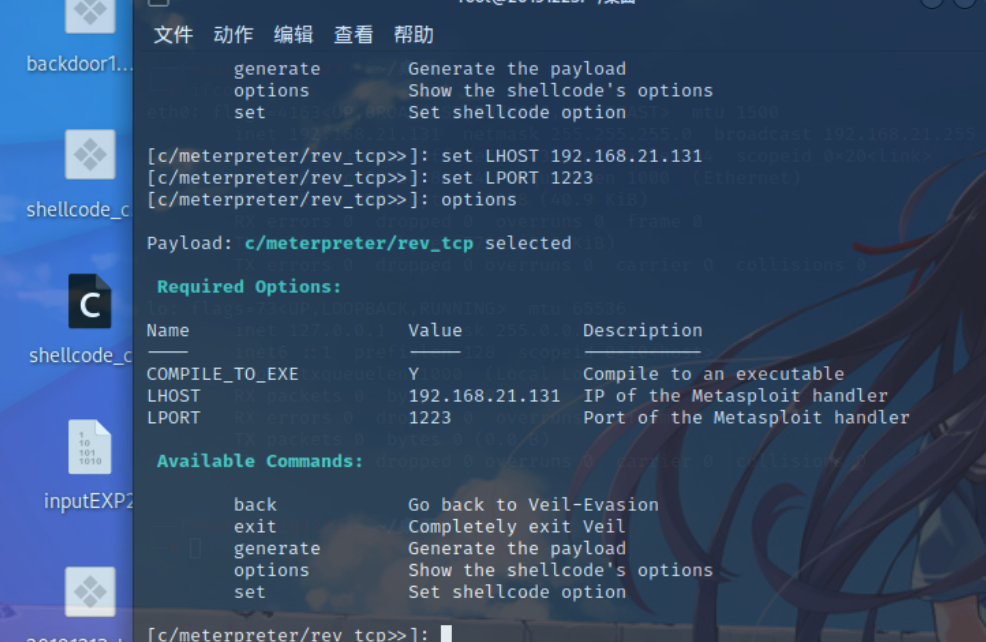
Task: Select the shellcode_c C source file icon
Action: (90, 301)
